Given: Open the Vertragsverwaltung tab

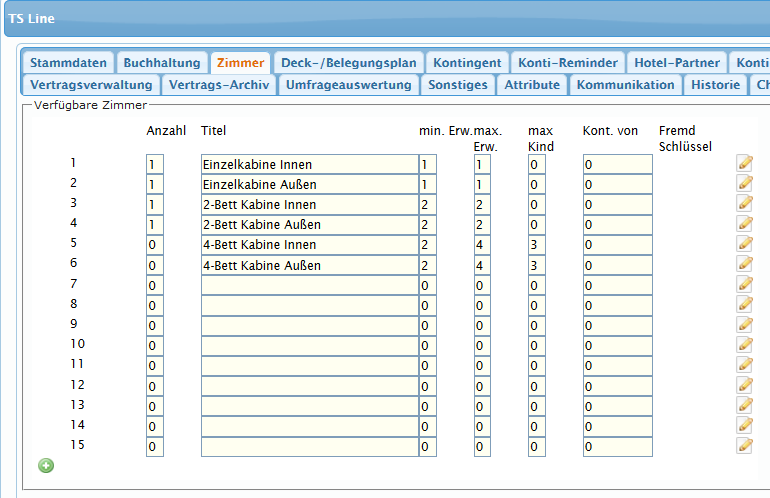Looking at the screenshot, I should click(91, 85).
